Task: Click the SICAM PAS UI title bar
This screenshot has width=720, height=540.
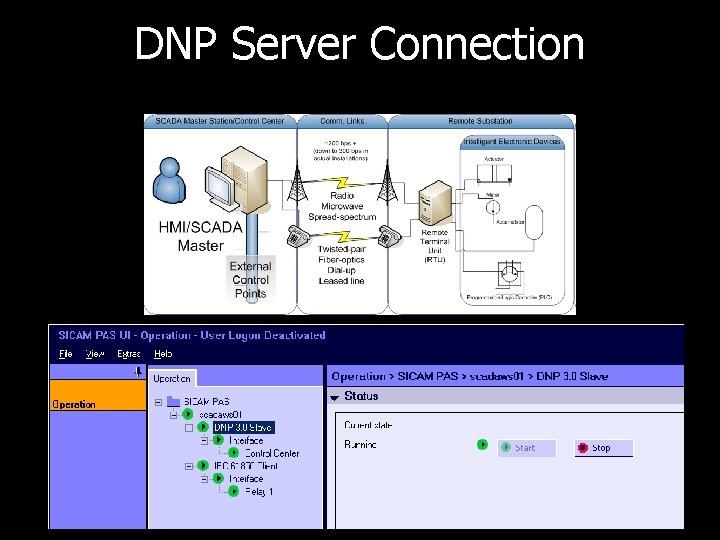Action: pyautogui.click(x=366, y=335)
